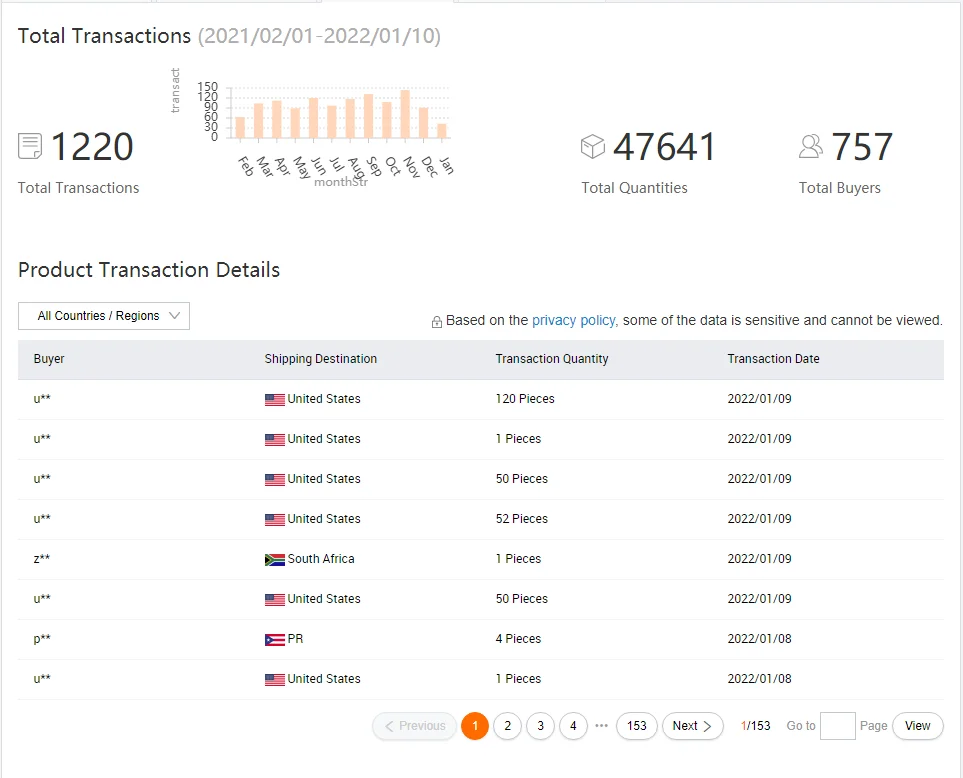Go to page 2
Screen dimensions: 963x778
[507, 726]
